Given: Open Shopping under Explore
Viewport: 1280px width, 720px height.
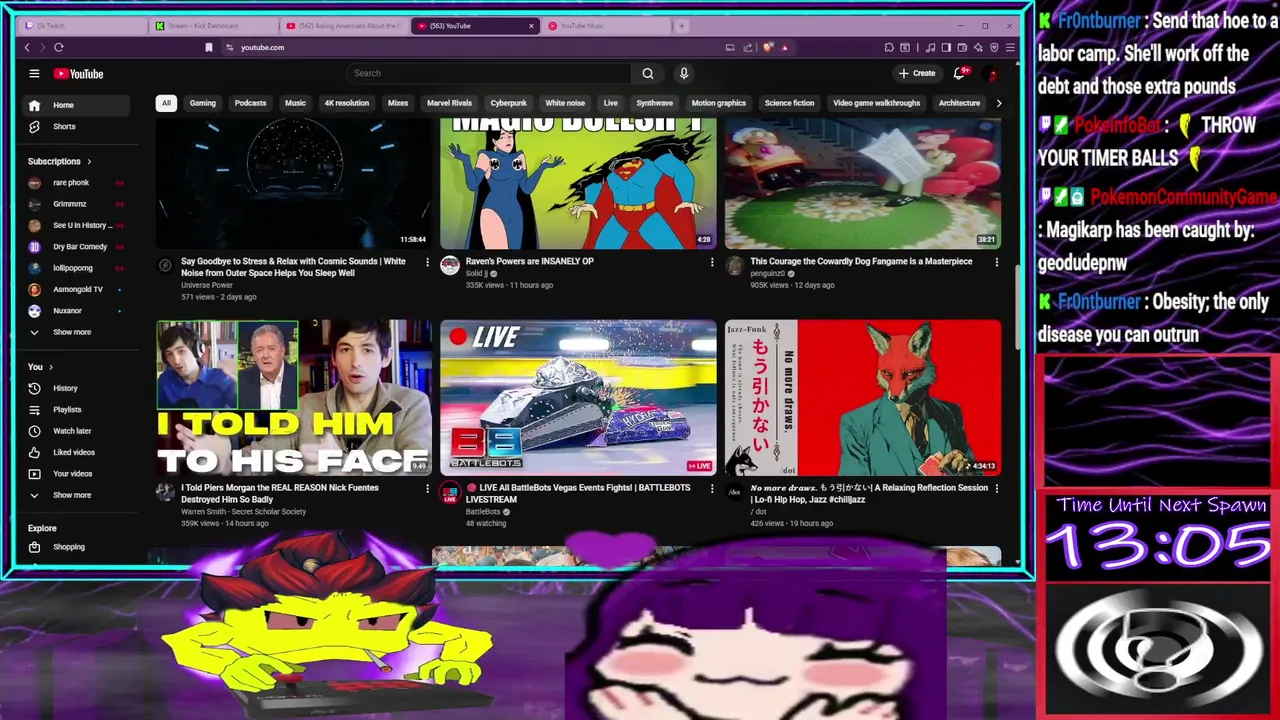Looking at the screenshot, I should point(78,547).
